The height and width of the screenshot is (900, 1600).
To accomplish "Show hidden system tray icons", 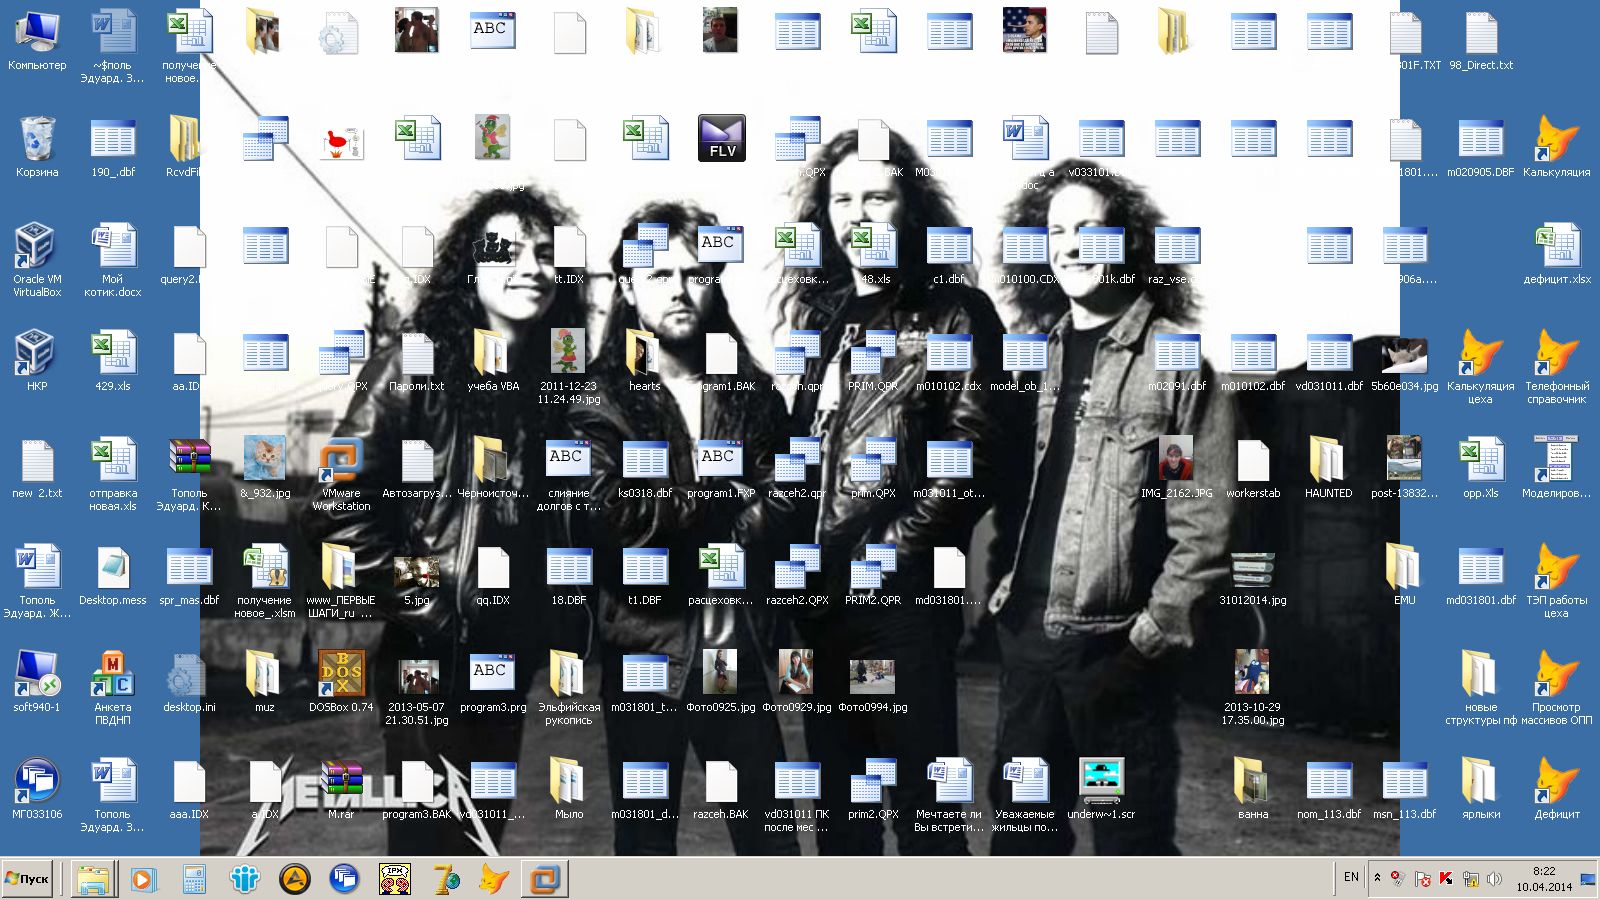I will pos(1377,878).
